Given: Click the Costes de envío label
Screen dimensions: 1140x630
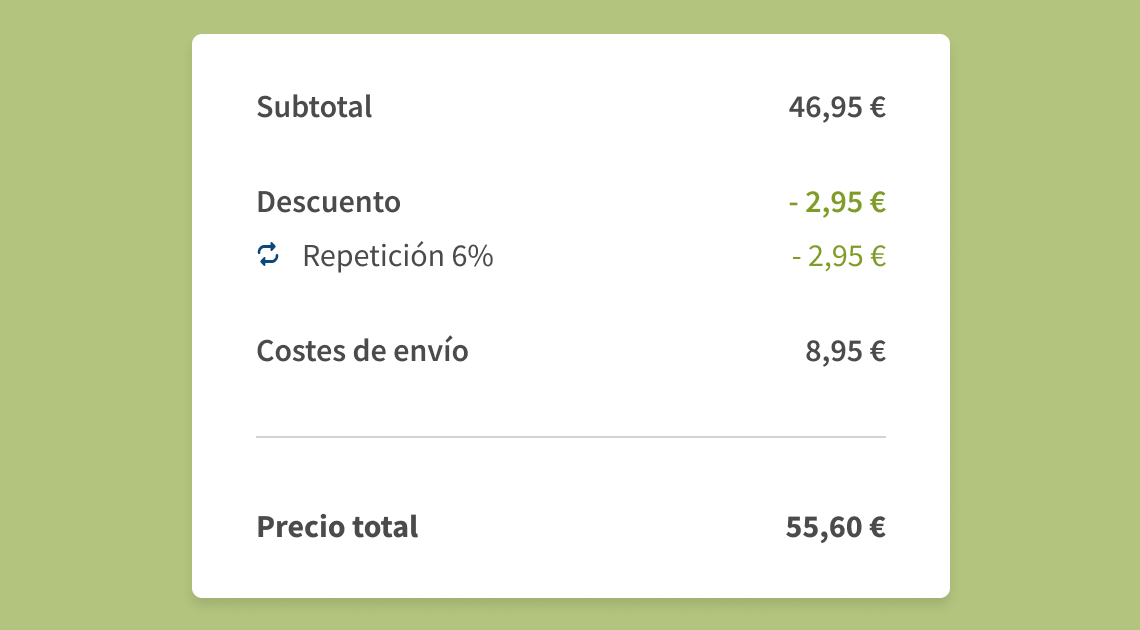Looking at the screenshot, I should point(362,351).
